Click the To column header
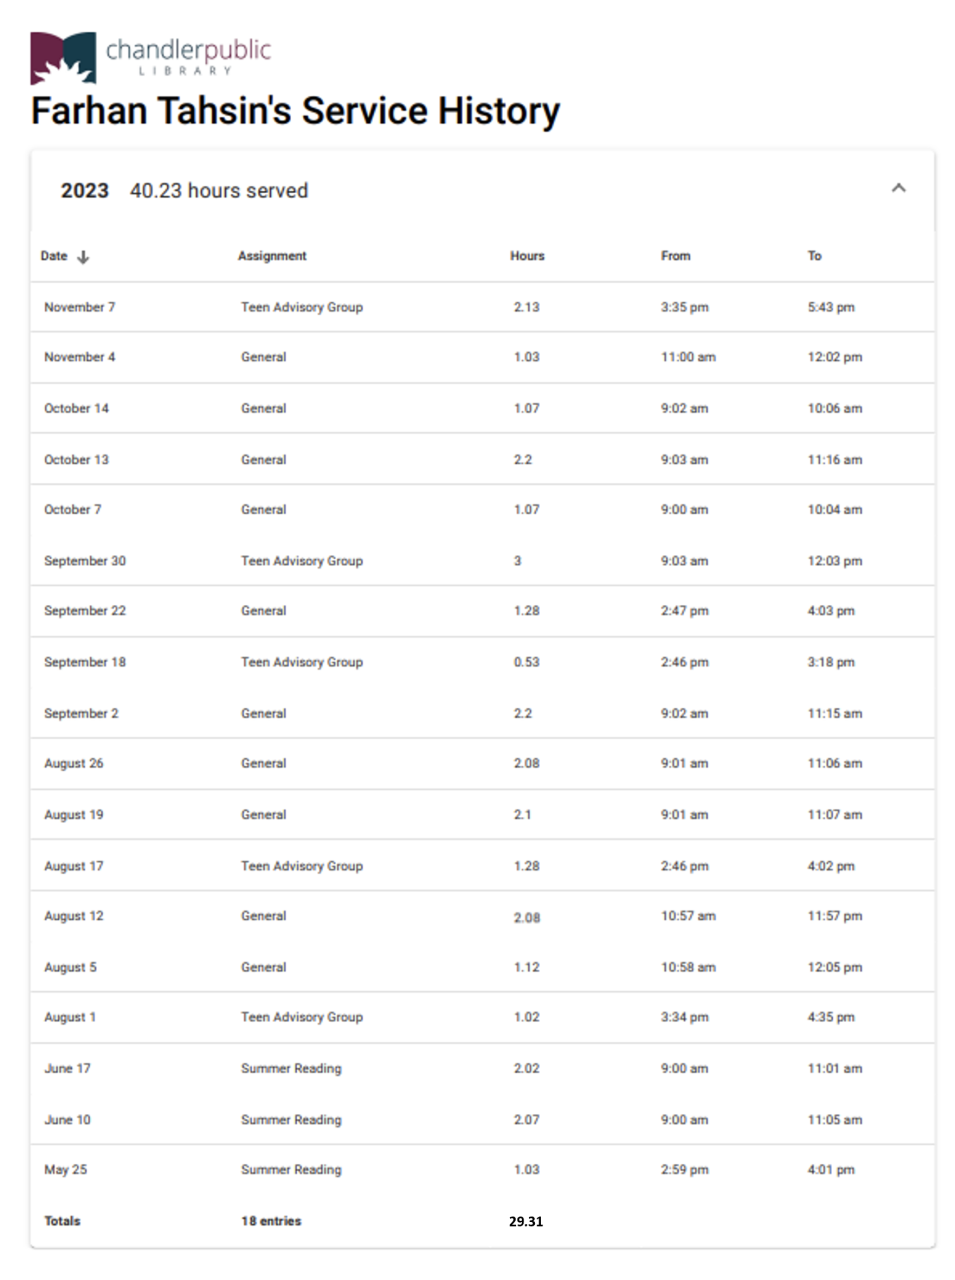 coord(814,256)
